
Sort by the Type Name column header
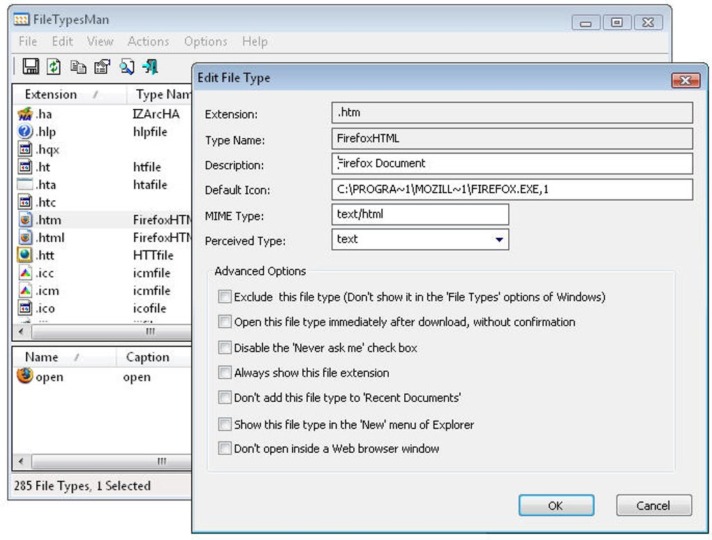[x=158, y=94]
